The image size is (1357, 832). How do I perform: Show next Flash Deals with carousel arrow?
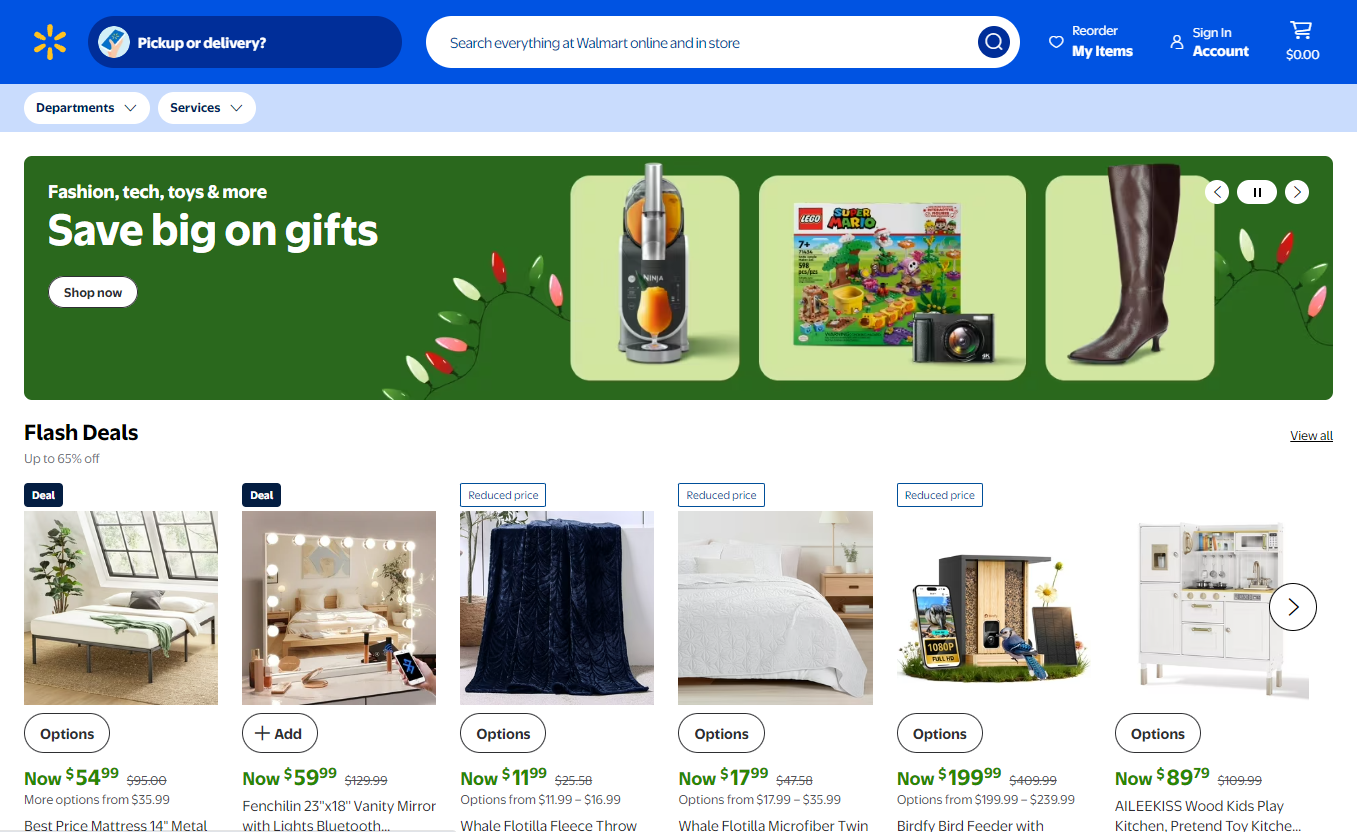click(x=1293, y=607)
